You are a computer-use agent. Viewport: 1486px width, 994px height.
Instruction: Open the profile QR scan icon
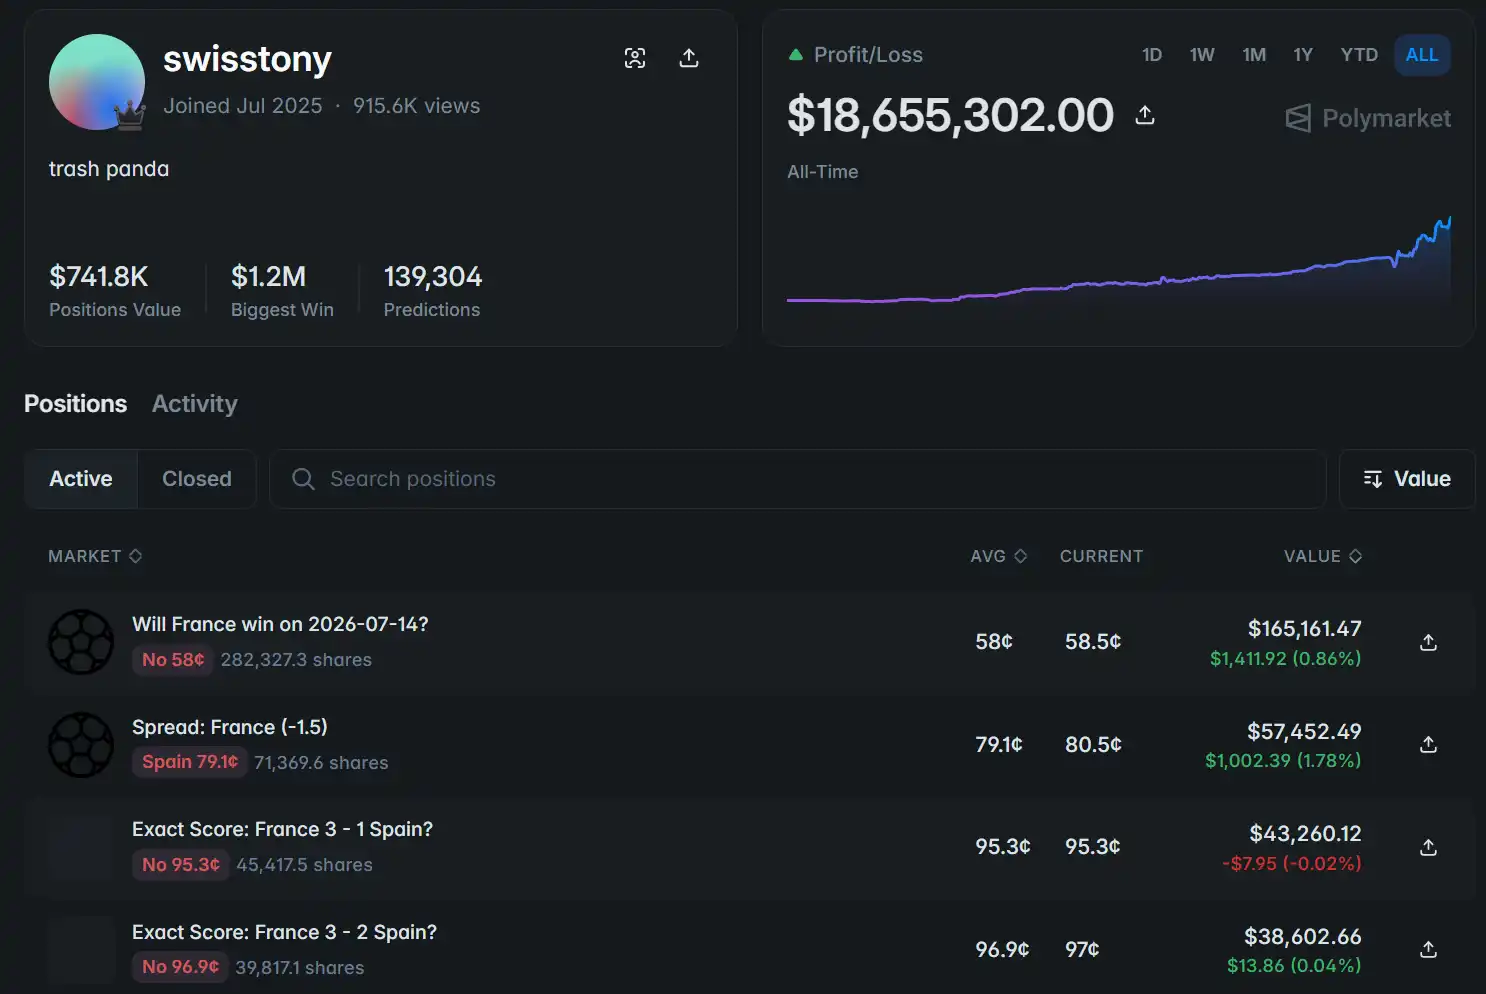(635, 58)
